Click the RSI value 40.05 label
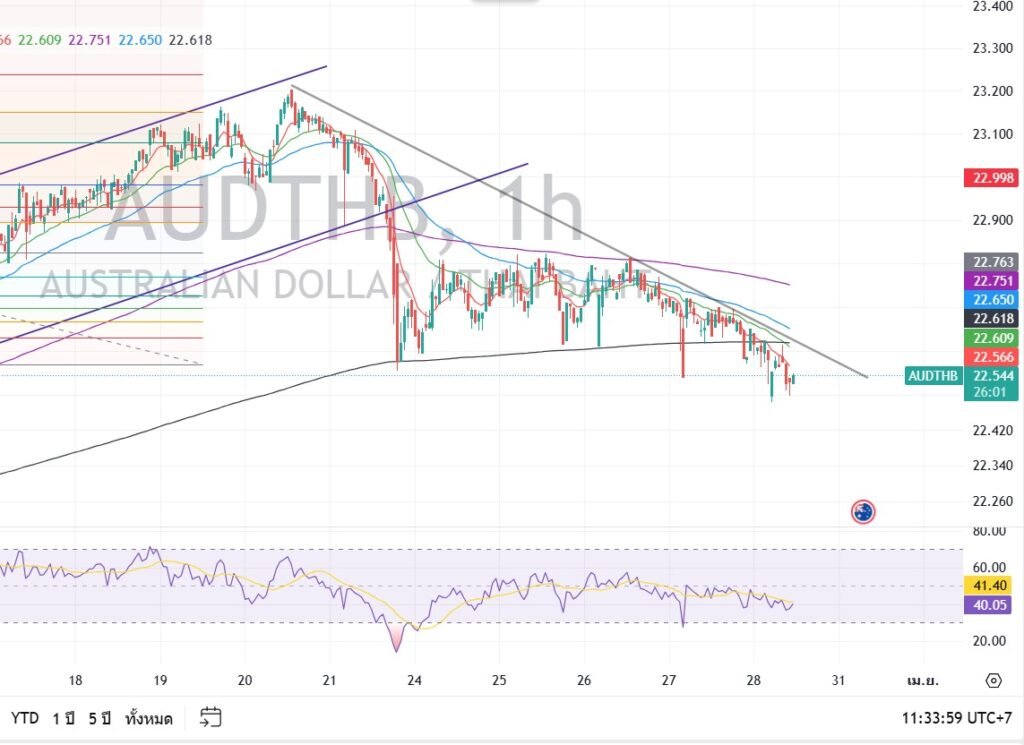 991,604
